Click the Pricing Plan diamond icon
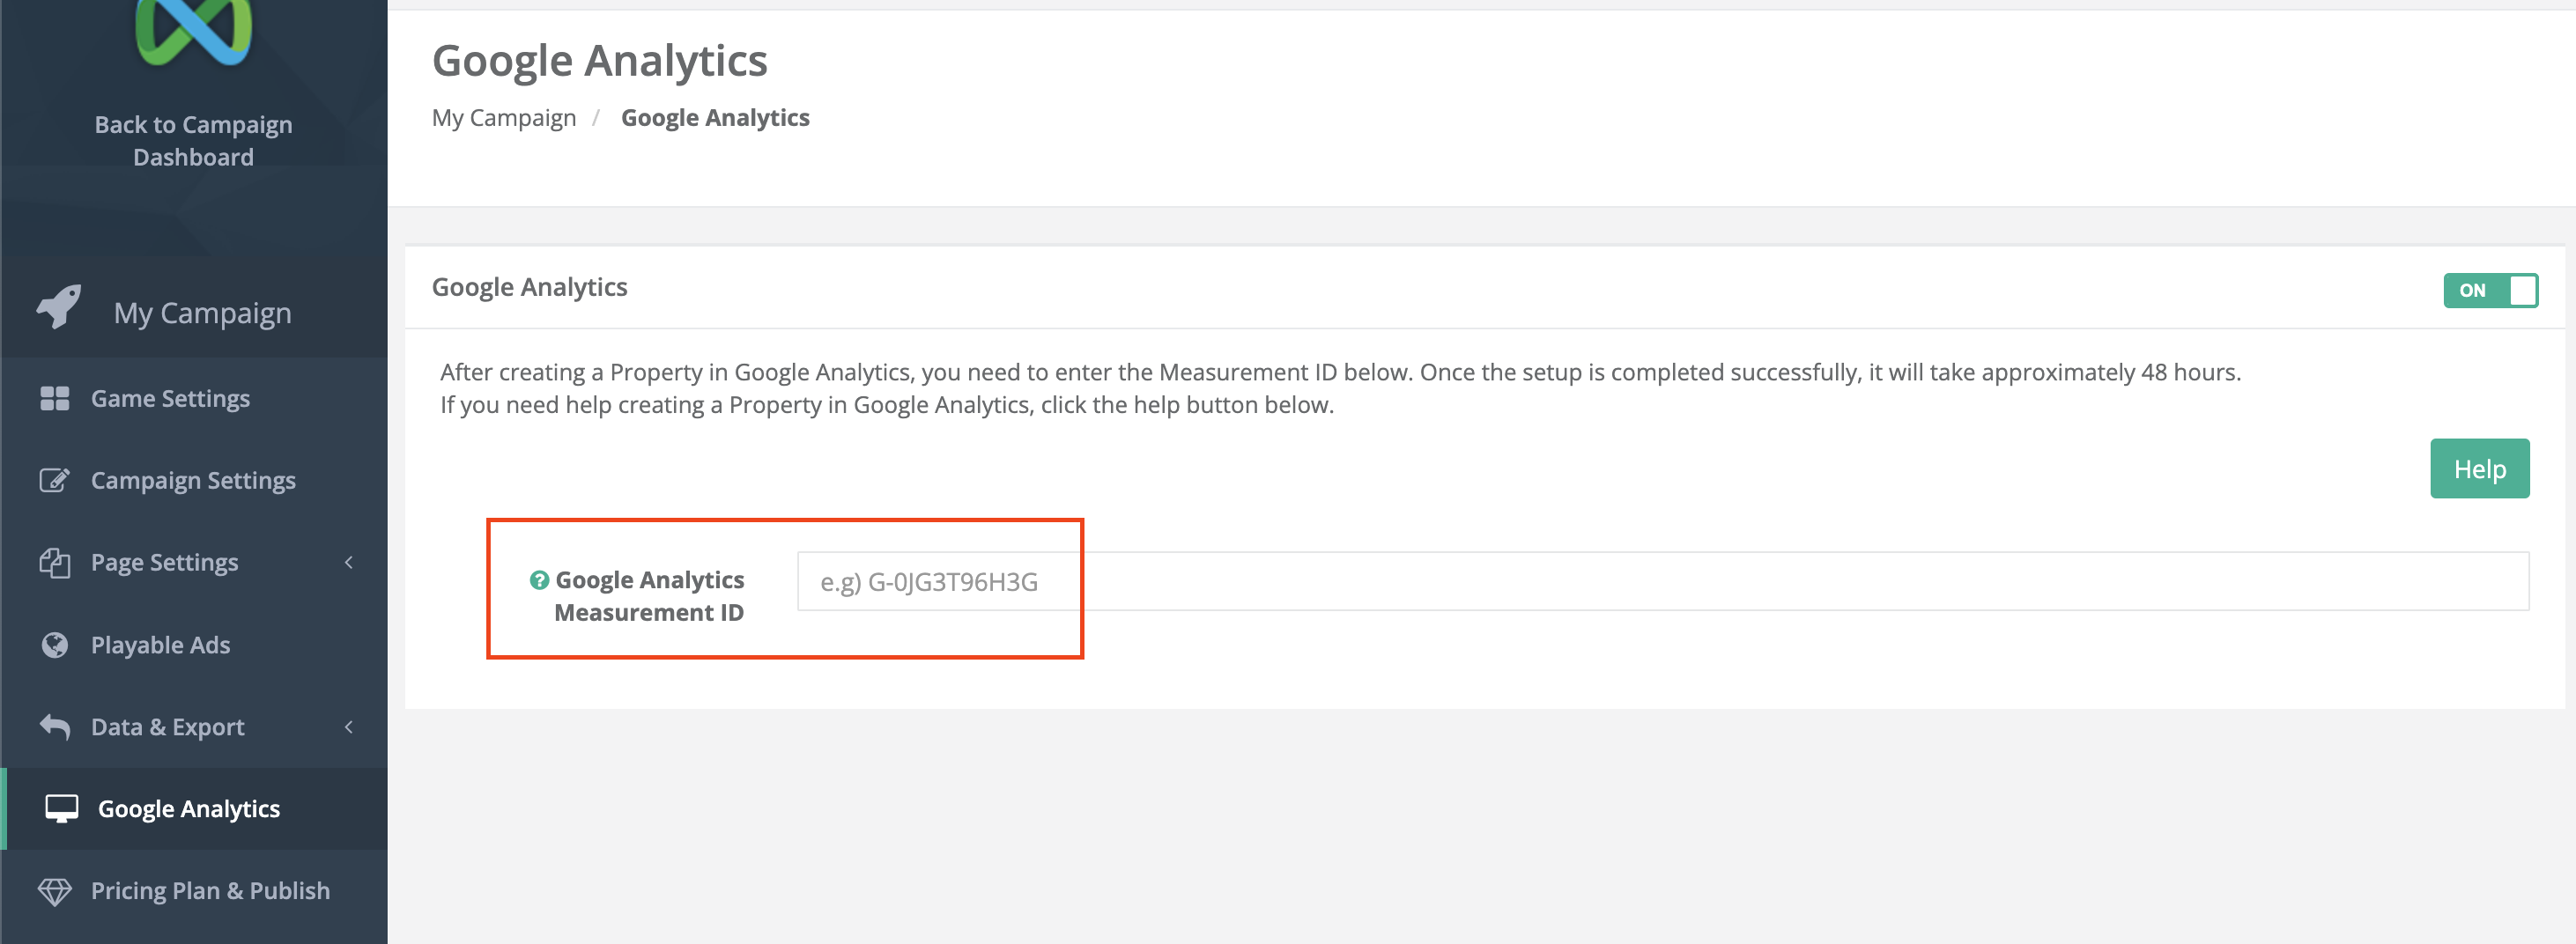The width and height of the screenshot is (2576, 944). pos(55,891)
